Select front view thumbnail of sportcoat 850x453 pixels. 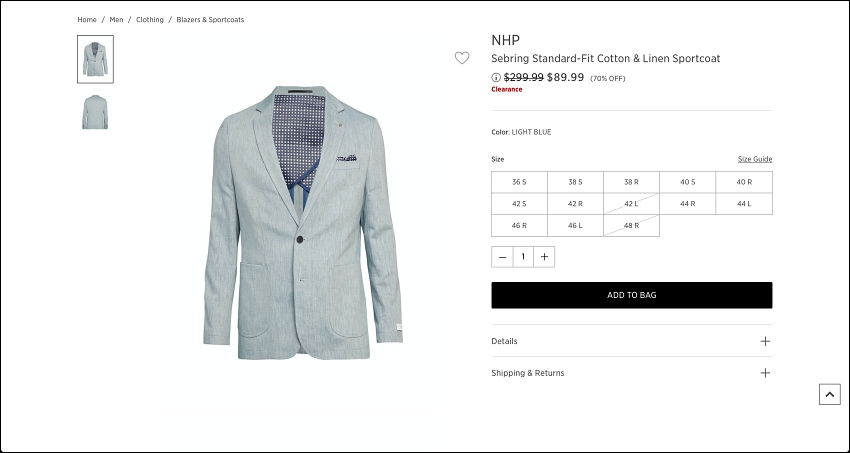[95, 59]
